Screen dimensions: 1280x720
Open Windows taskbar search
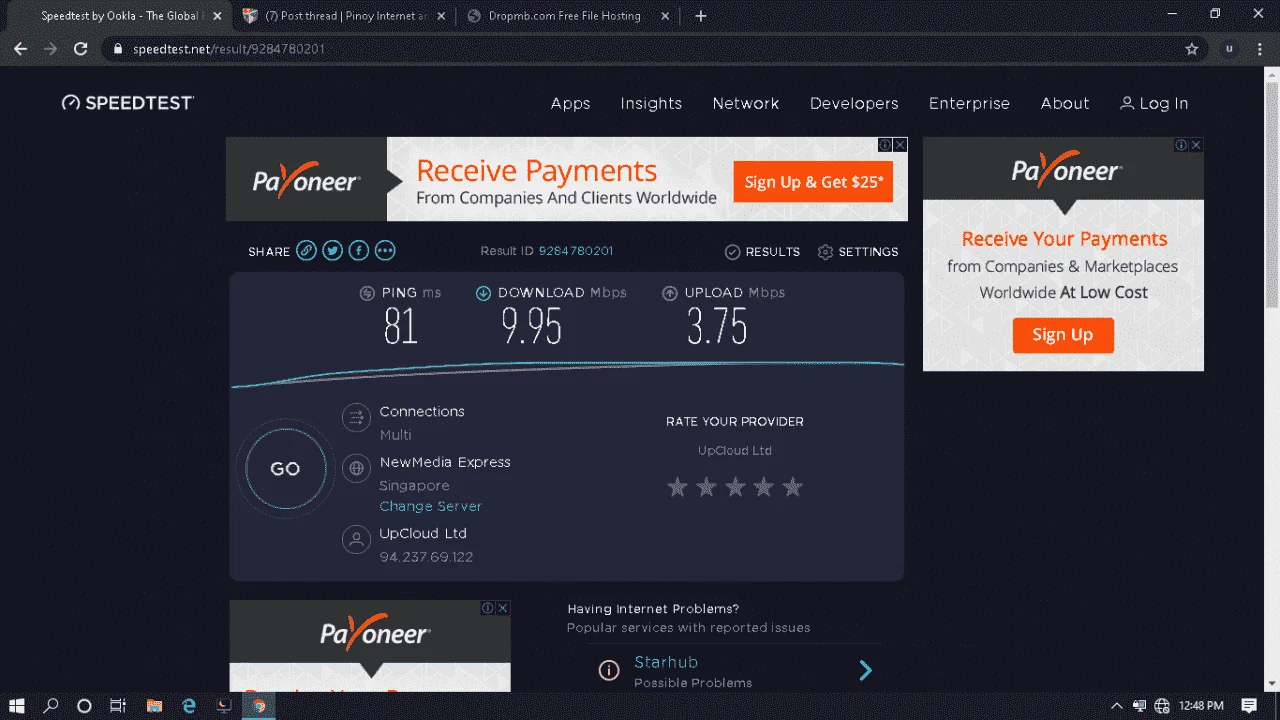51,706
